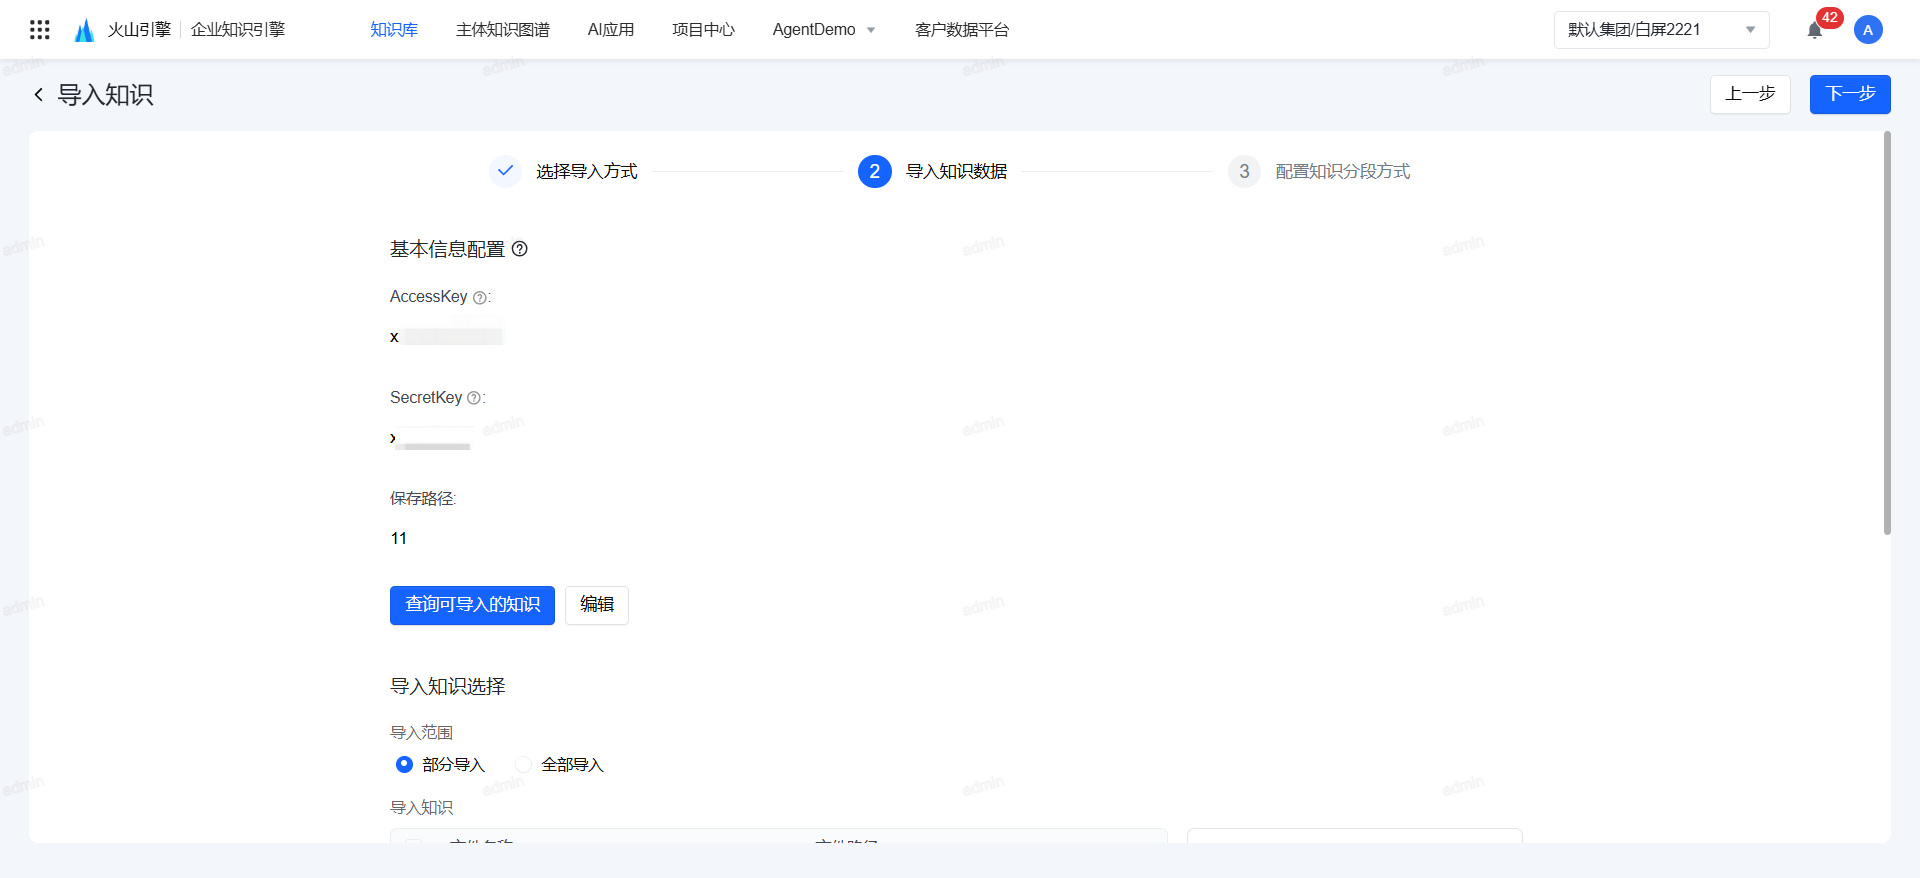
Task: Select the 全部导入 radio option
Action: (x=523, y=765)
